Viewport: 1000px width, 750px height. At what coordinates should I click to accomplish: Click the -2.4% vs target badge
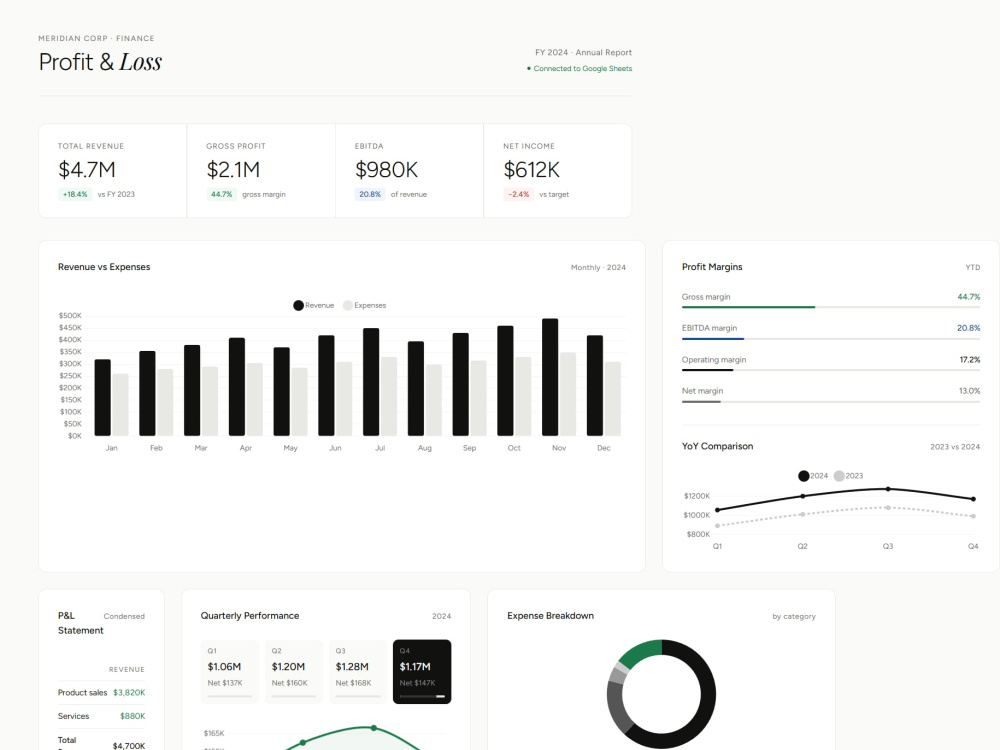[518, 195]
